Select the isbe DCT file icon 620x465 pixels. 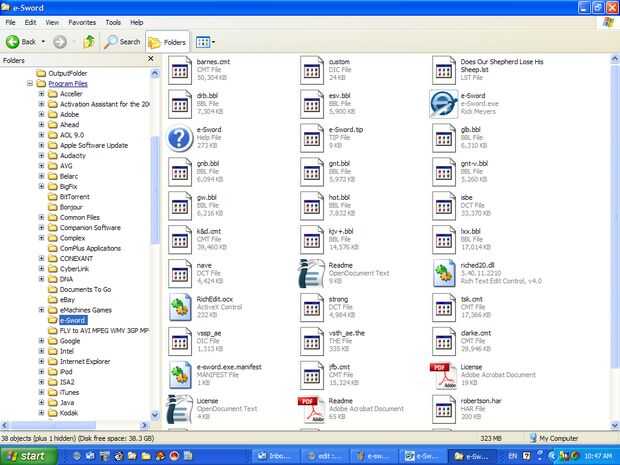(x=444, y=206)
